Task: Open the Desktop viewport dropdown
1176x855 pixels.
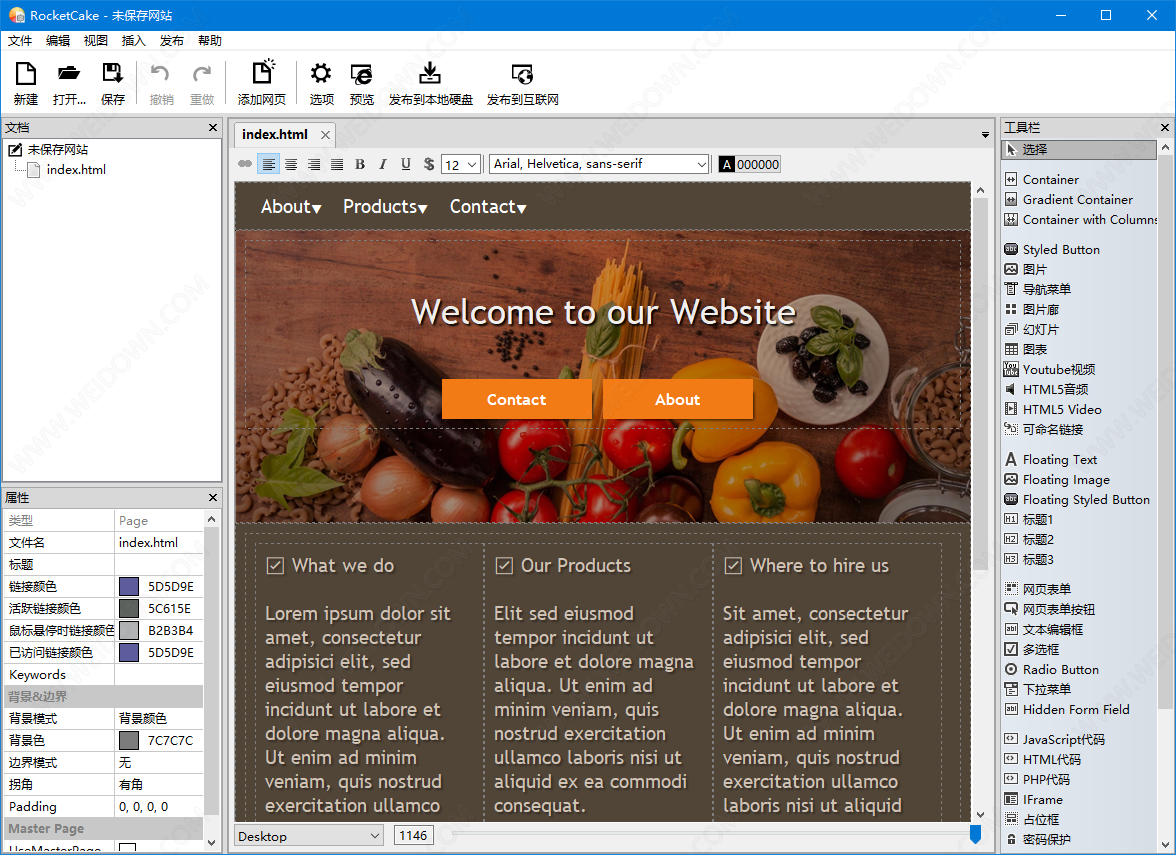Action: point(309,836)
